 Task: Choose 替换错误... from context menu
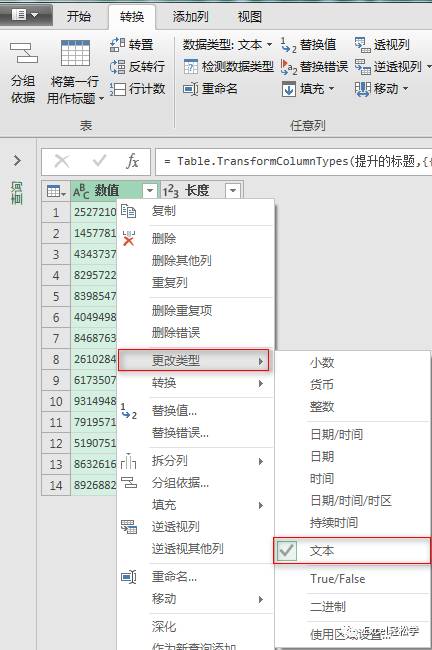tap(180, 433)
